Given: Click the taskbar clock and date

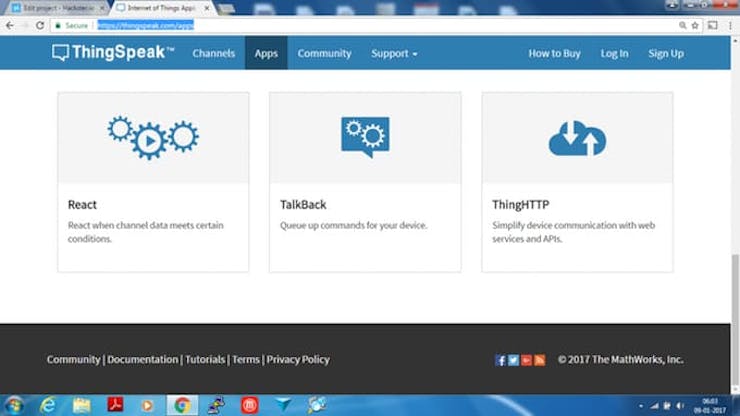Looking at the screenshot, I should pyautogui.click(x=709, y=406).
